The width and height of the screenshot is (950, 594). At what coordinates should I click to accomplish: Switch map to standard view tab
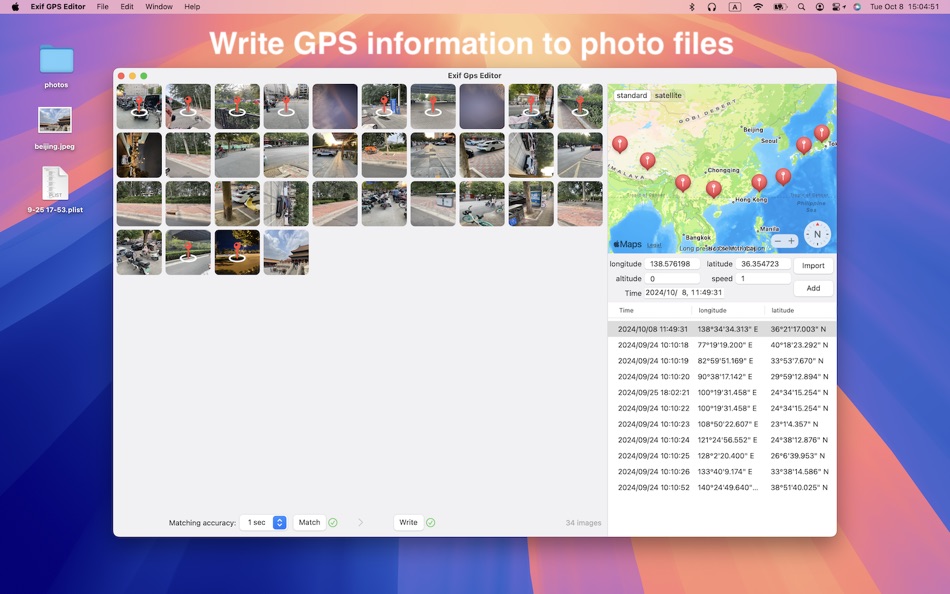tap(632, 95)
